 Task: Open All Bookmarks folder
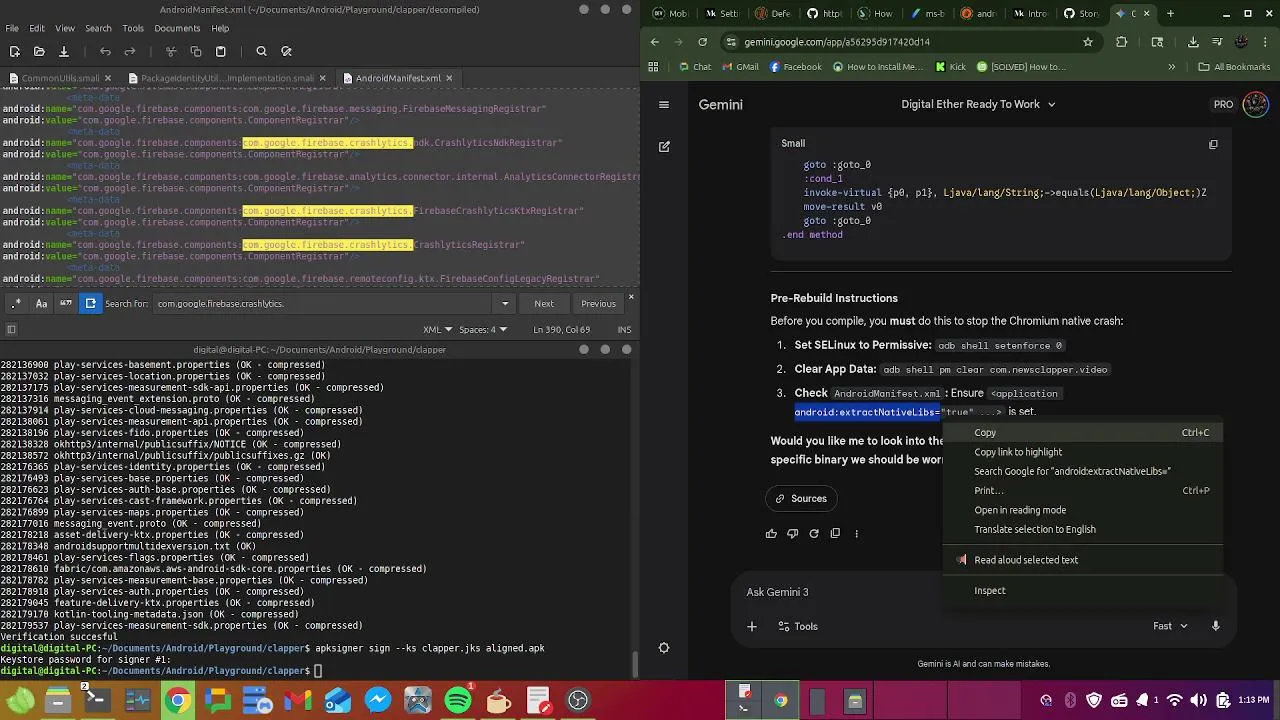pos(1234,67)
